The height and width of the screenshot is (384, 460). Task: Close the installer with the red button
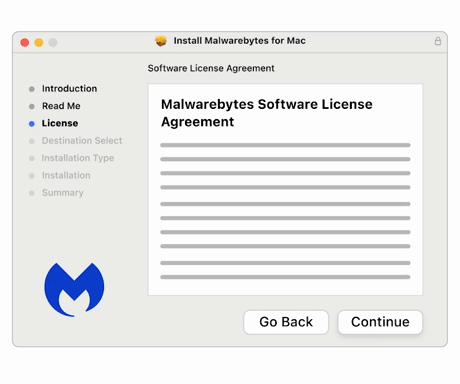pyautogui.click(x=25, y=43)
